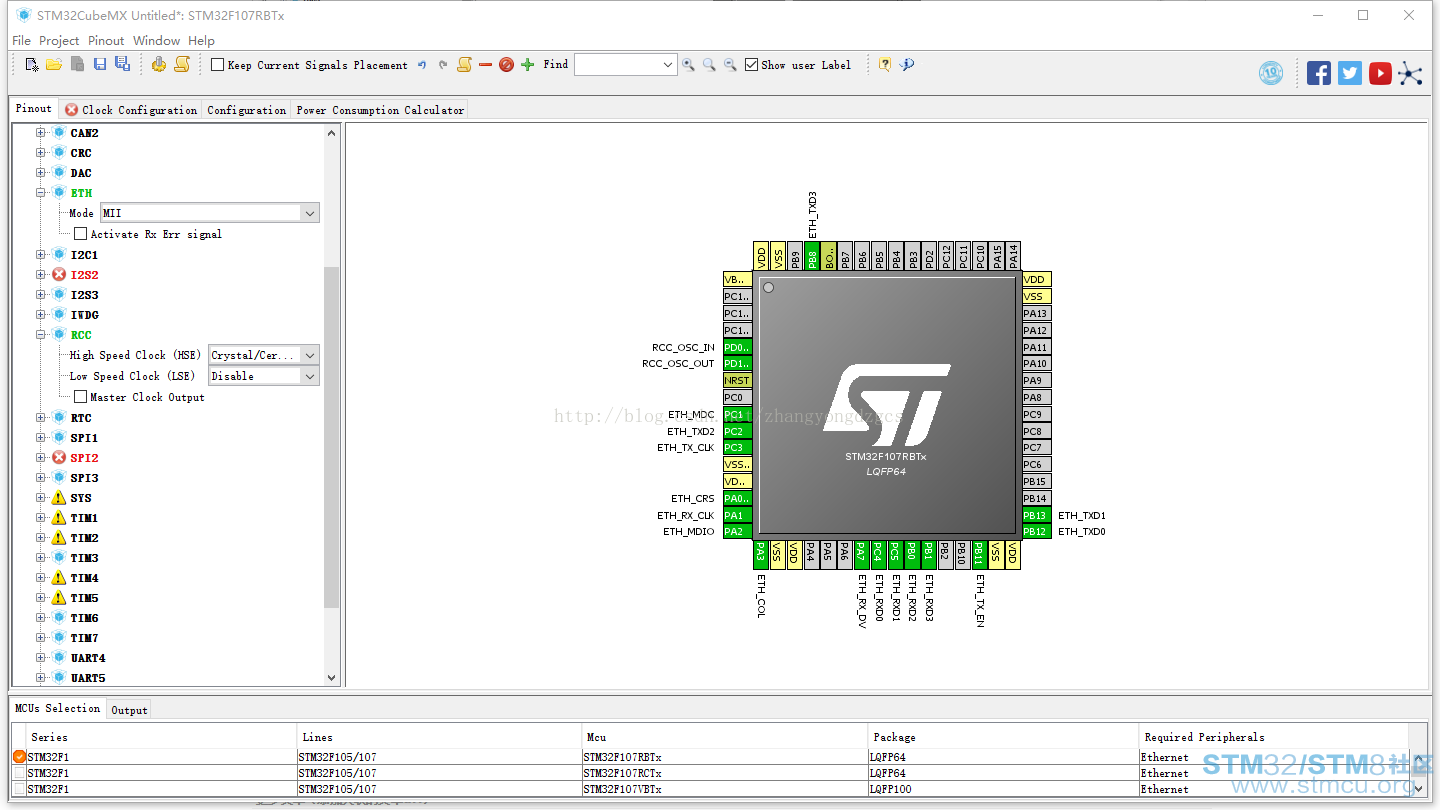1440x810 pixels.
Task: Click the PA9 pin on chip
Action: click(x=1036, y=380)
